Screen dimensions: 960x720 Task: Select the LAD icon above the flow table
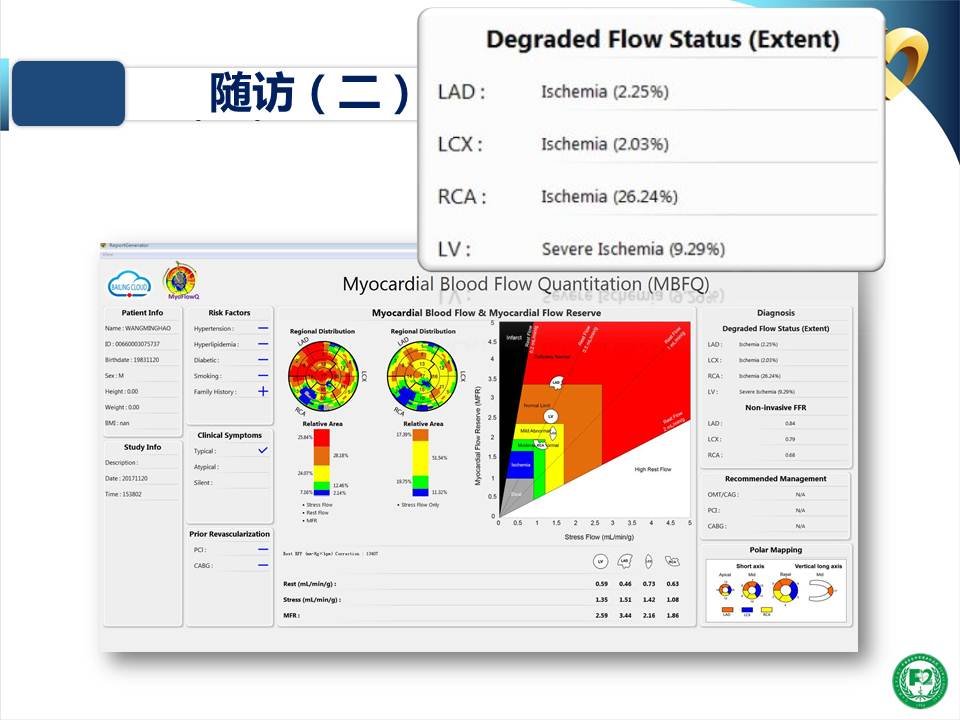tap(624, 561)
